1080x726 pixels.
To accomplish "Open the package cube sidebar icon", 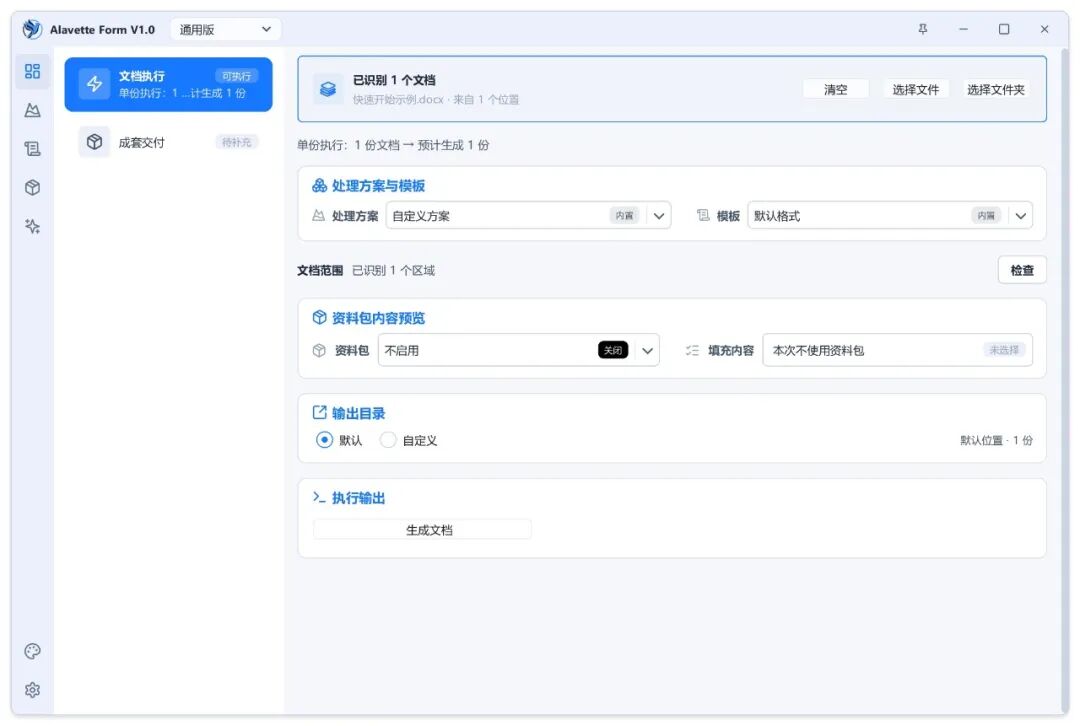I will (x=32, y=187).
